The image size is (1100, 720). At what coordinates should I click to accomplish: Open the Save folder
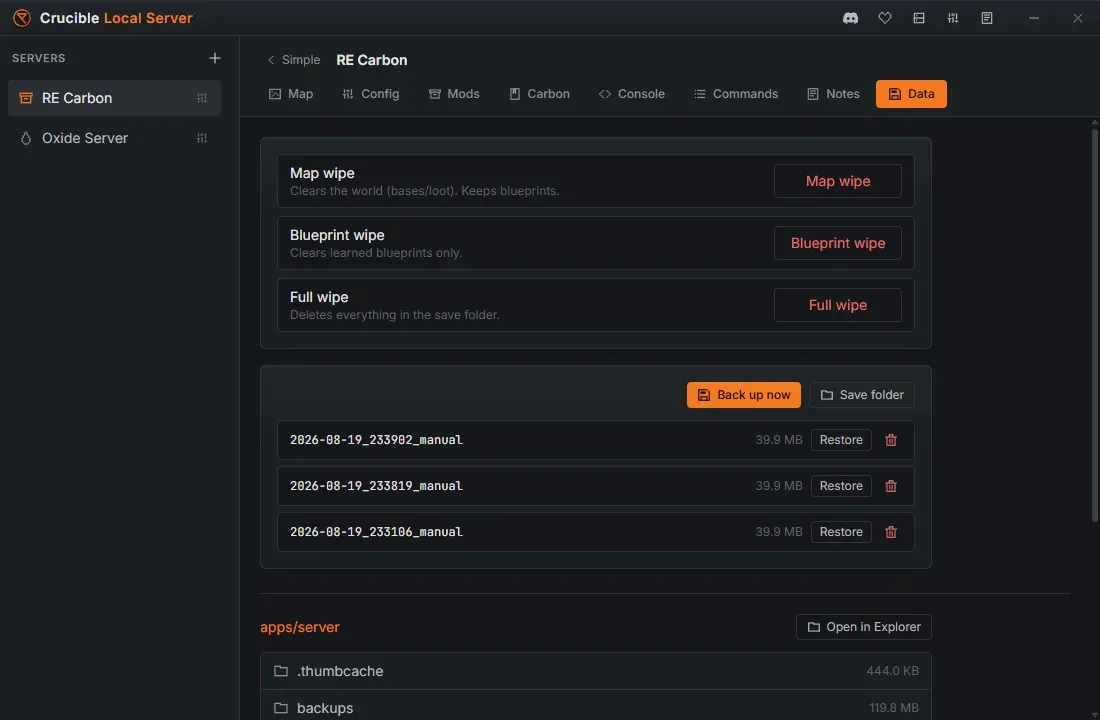861,395
